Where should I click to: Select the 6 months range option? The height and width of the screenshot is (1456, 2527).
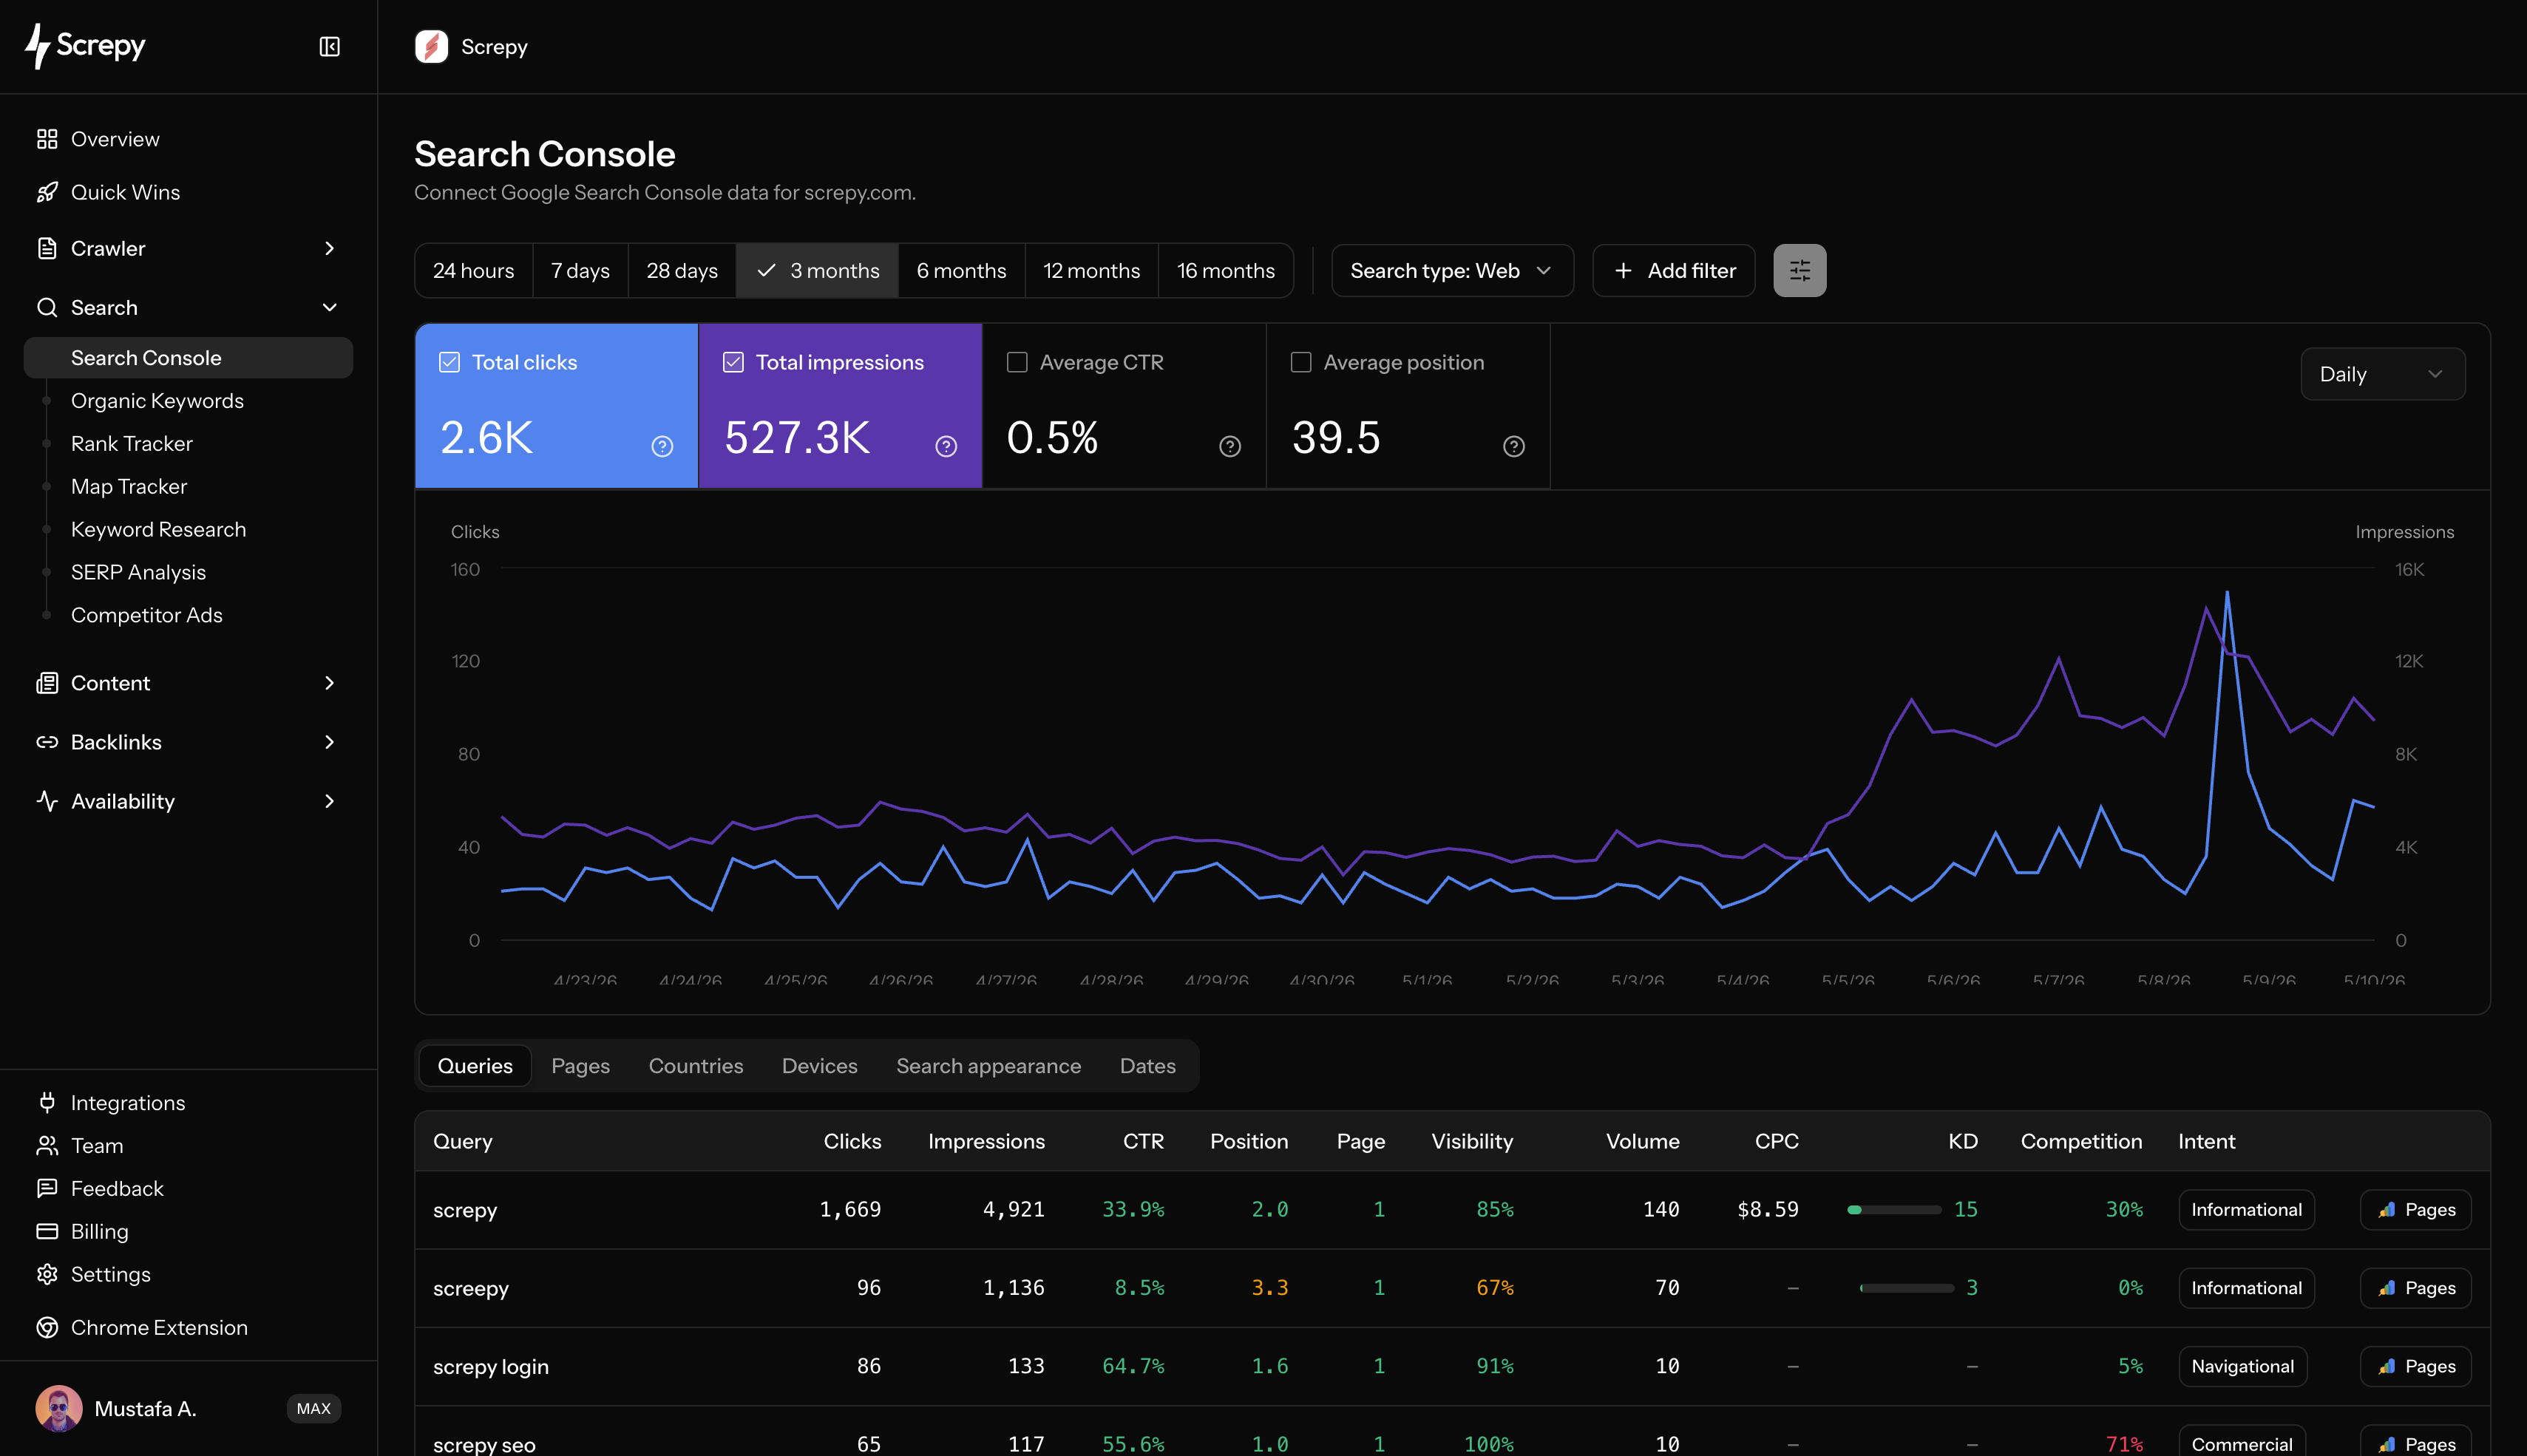tap(961, 270)
